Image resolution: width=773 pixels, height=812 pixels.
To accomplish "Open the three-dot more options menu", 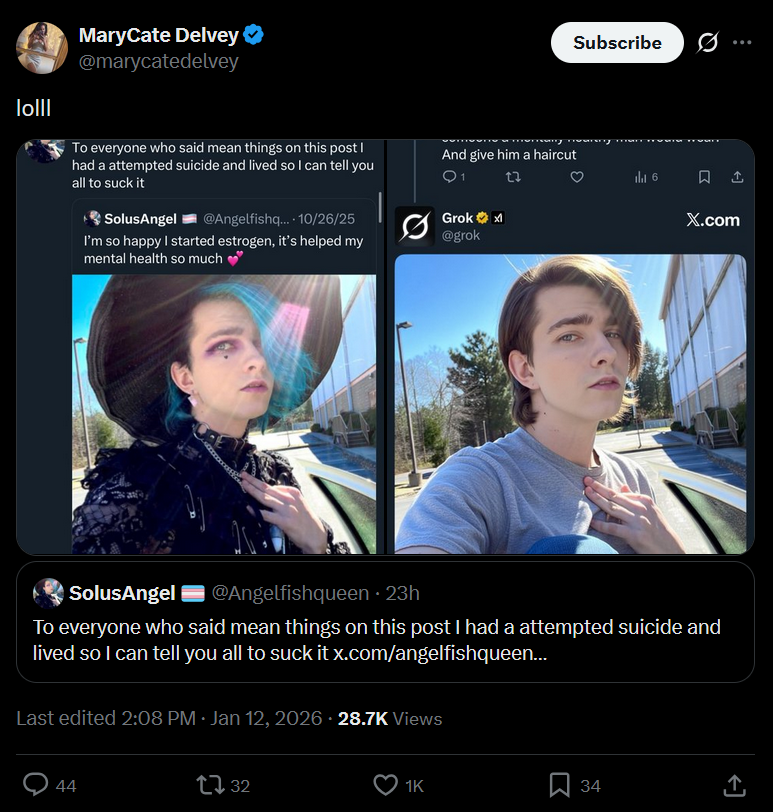I will click(x=742, y=43).
